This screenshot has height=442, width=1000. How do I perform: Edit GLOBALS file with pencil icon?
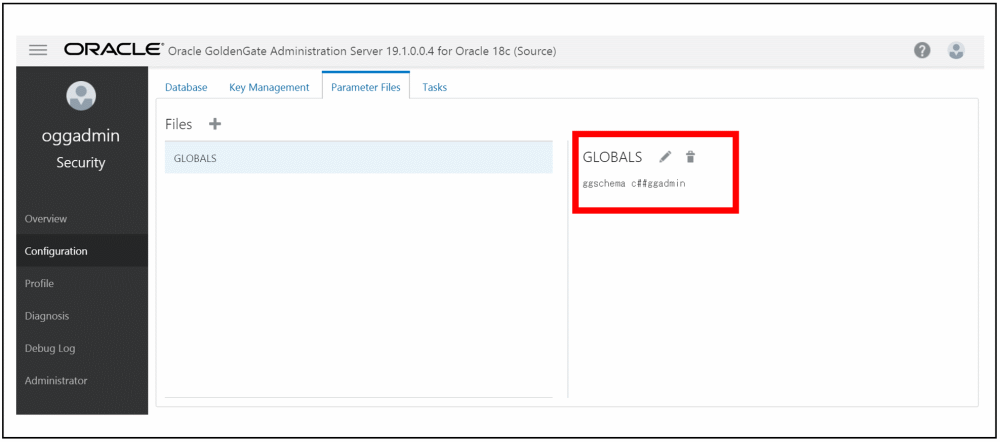665,157
